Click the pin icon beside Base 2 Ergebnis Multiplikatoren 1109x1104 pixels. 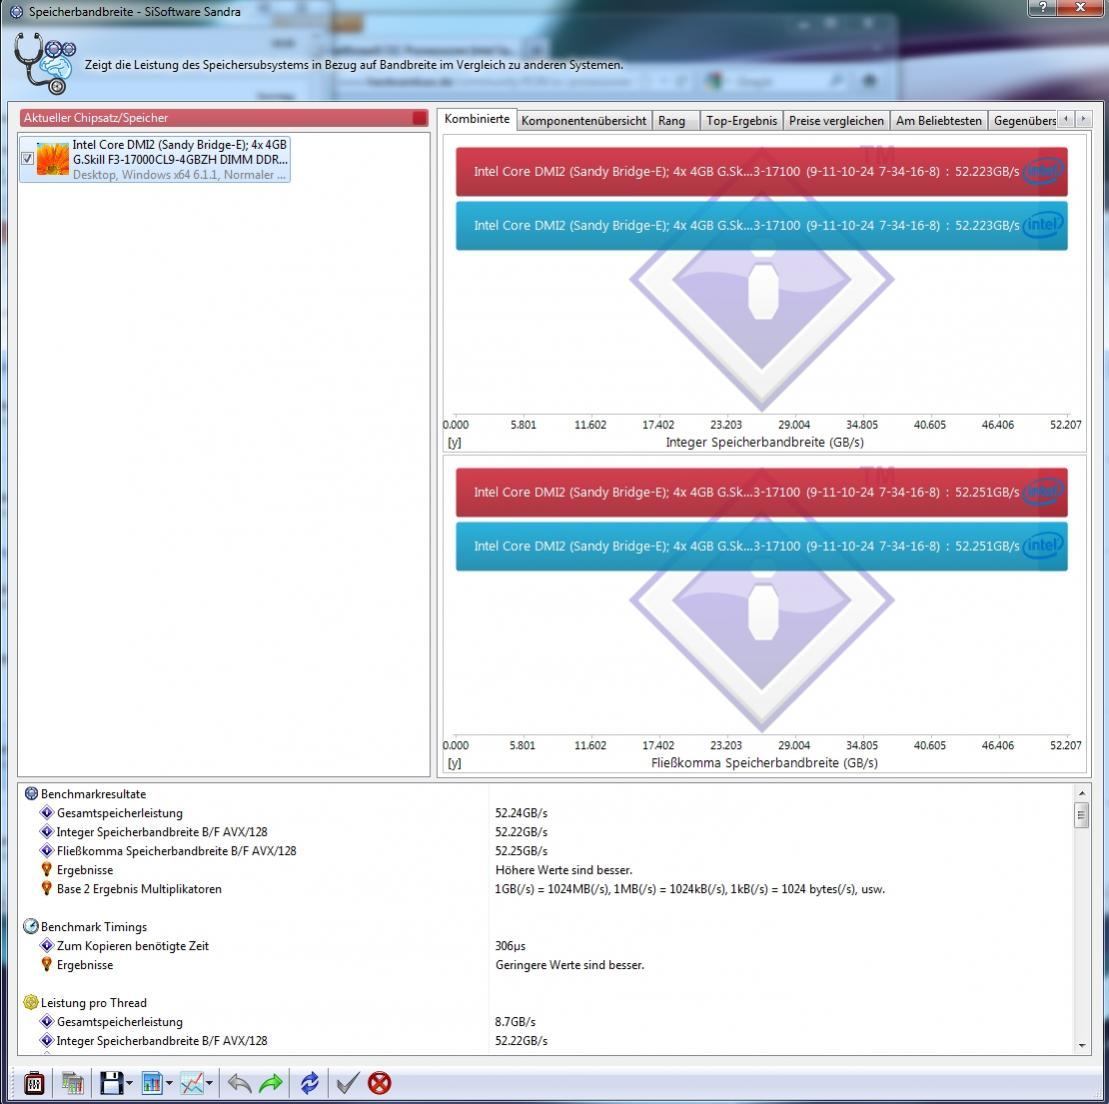coord(47,888)
